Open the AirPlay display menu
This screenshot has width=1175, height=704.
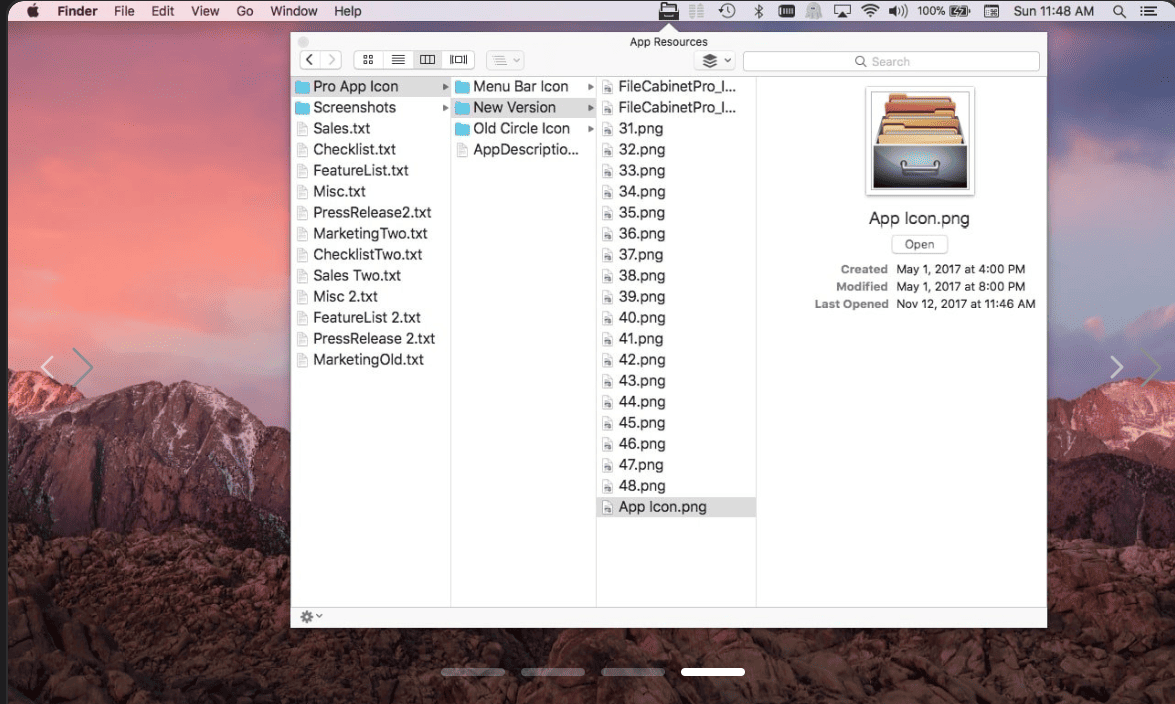(842, 11)
